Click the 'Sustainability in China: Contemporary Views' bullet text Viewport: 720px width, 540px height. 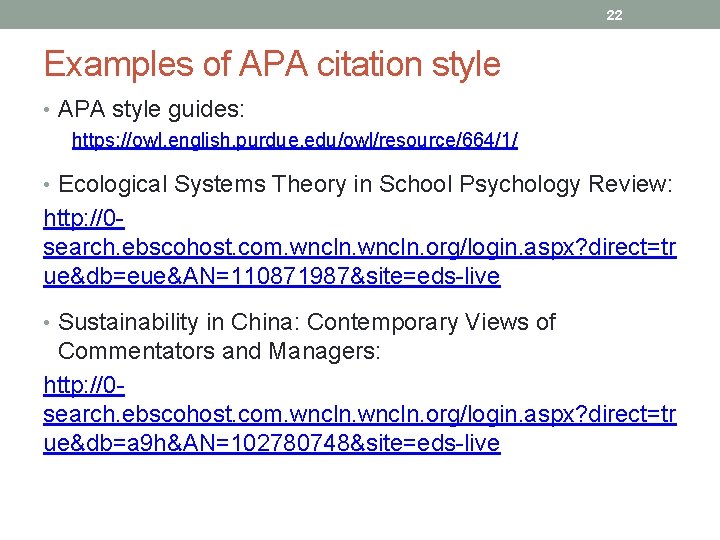pyautogui.click(x=307, y=337)
